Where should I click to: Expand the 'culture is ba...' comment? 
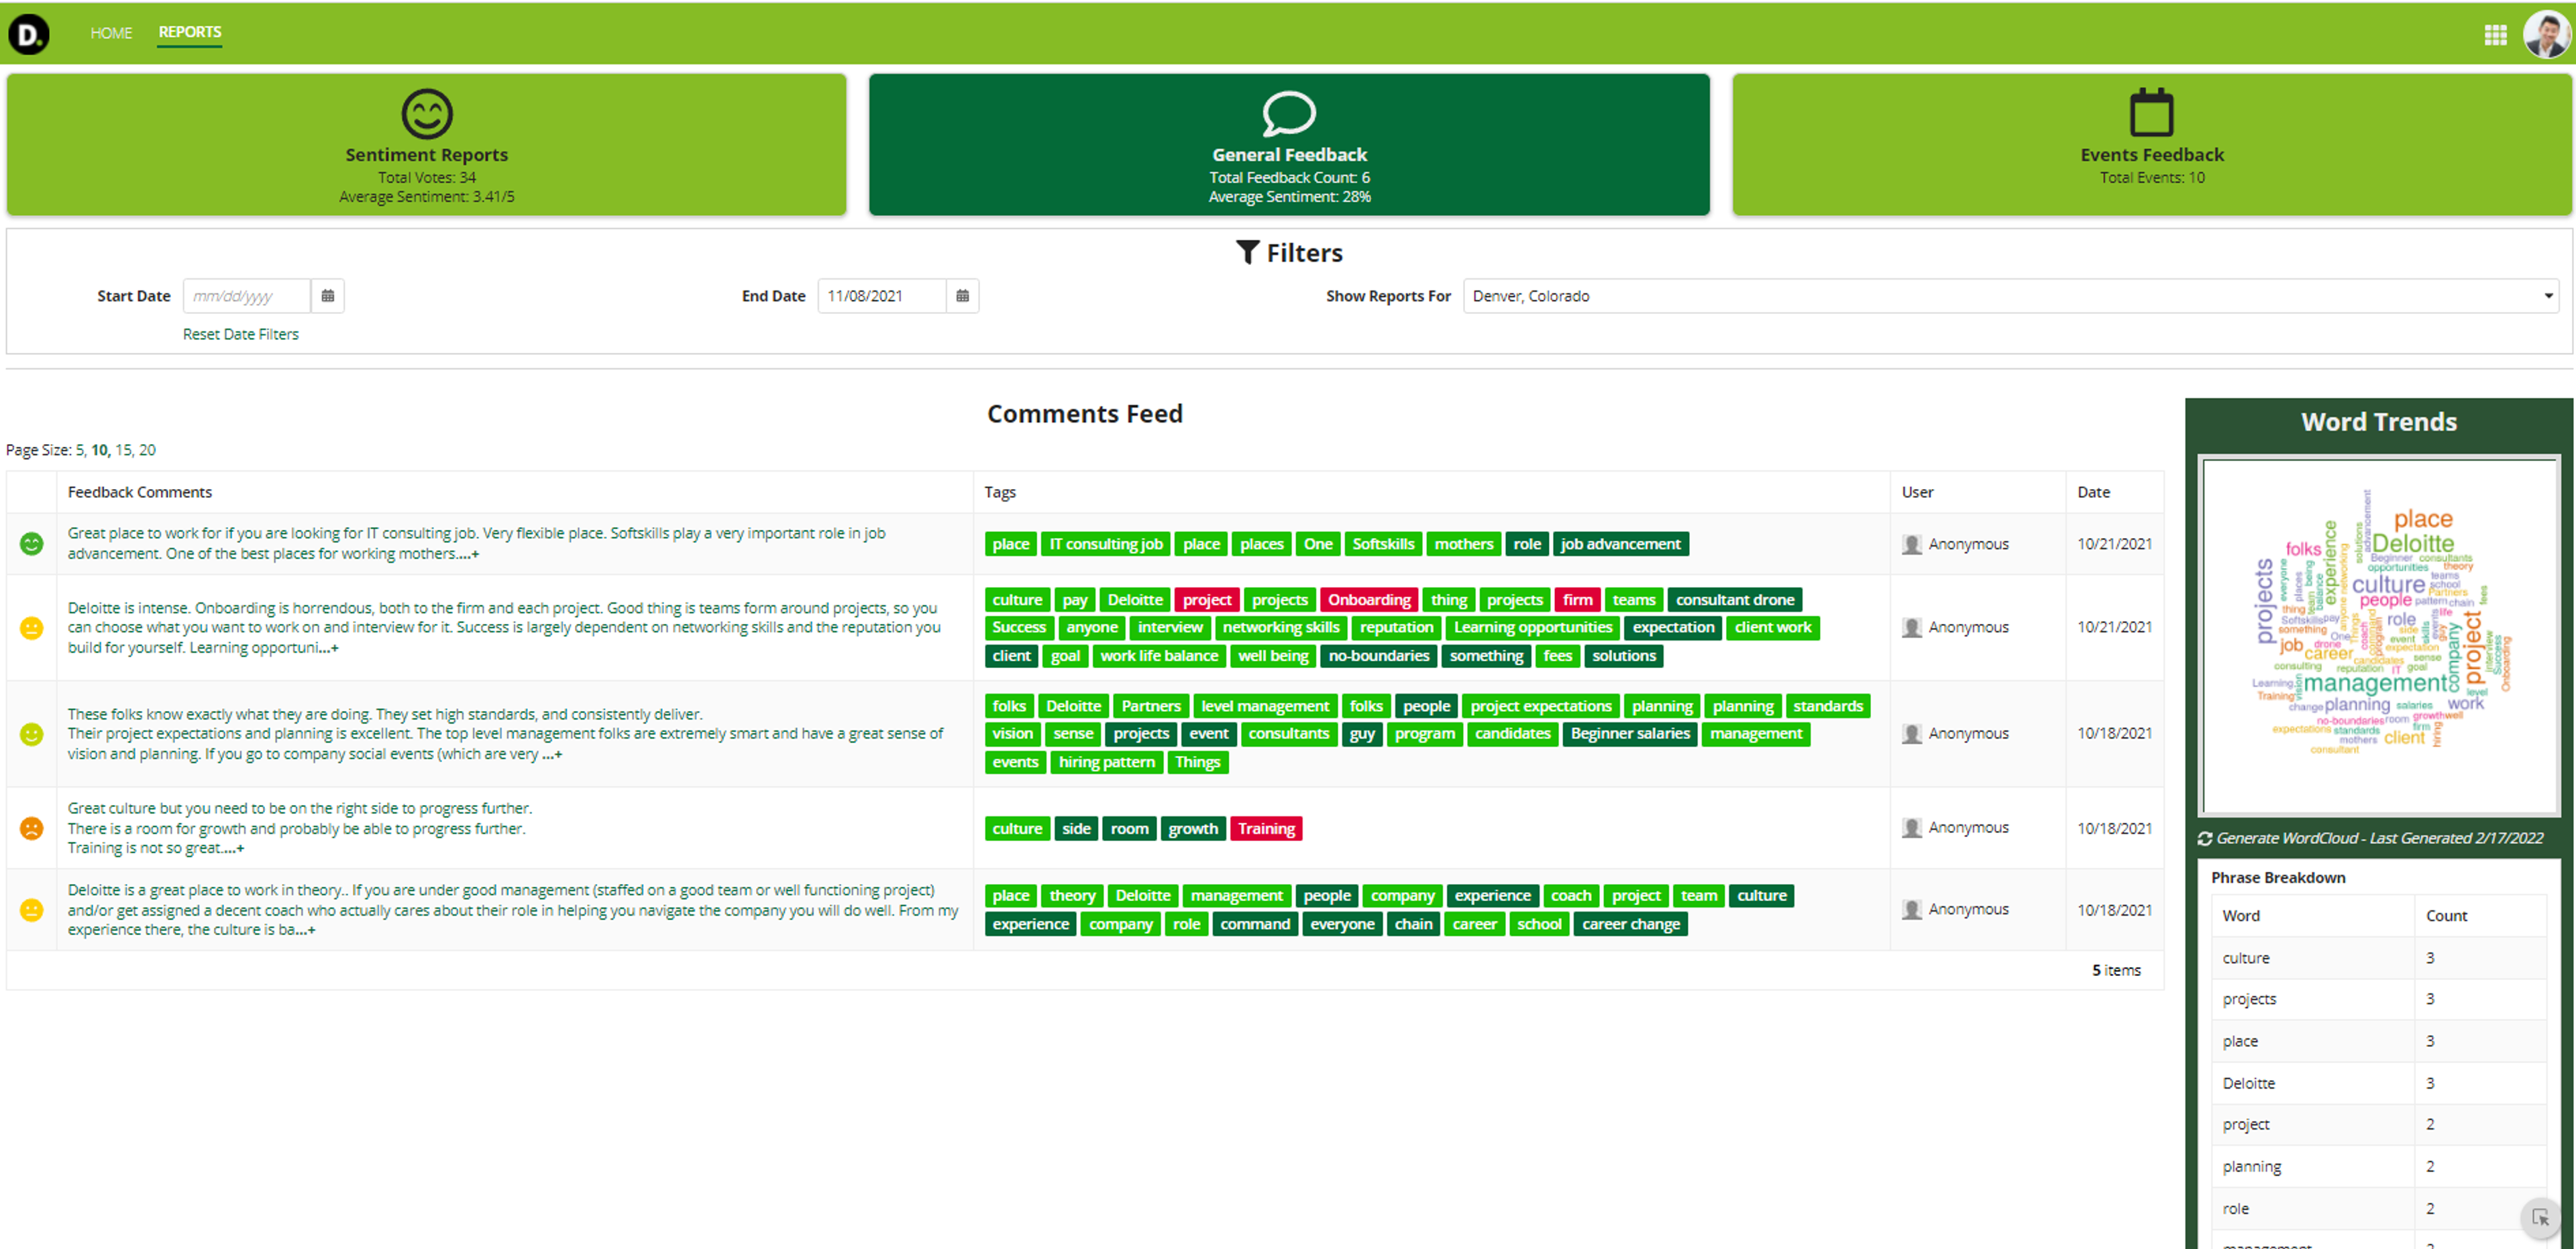[x=305, y=930]
